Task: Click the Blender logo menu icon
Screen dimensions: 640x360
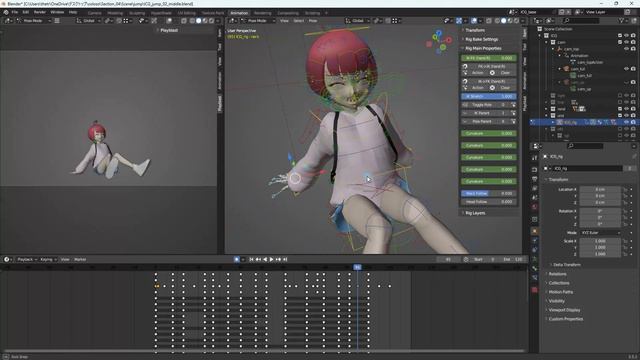Action: pyautogui.click(x=6, y=12)
